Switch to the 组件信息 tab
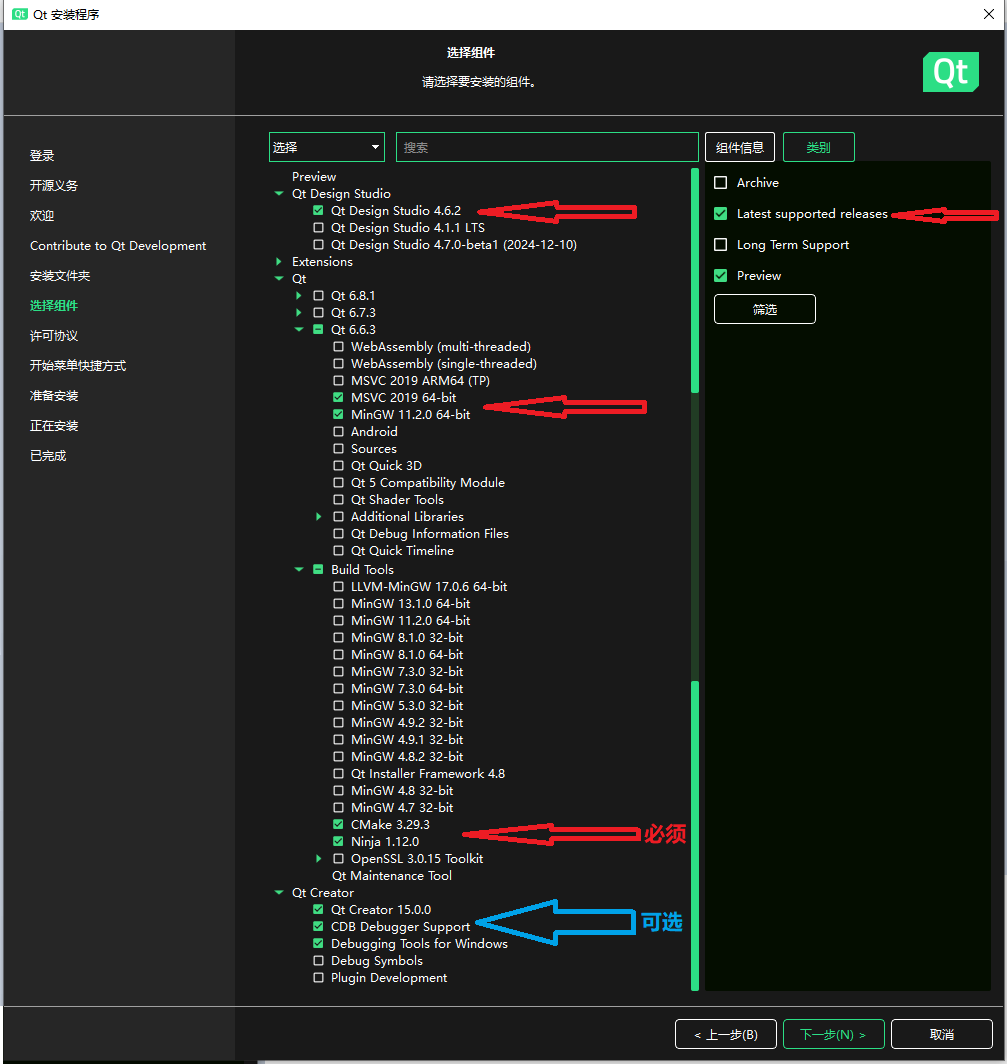The image size is (1007, 1064). (740, 147)
